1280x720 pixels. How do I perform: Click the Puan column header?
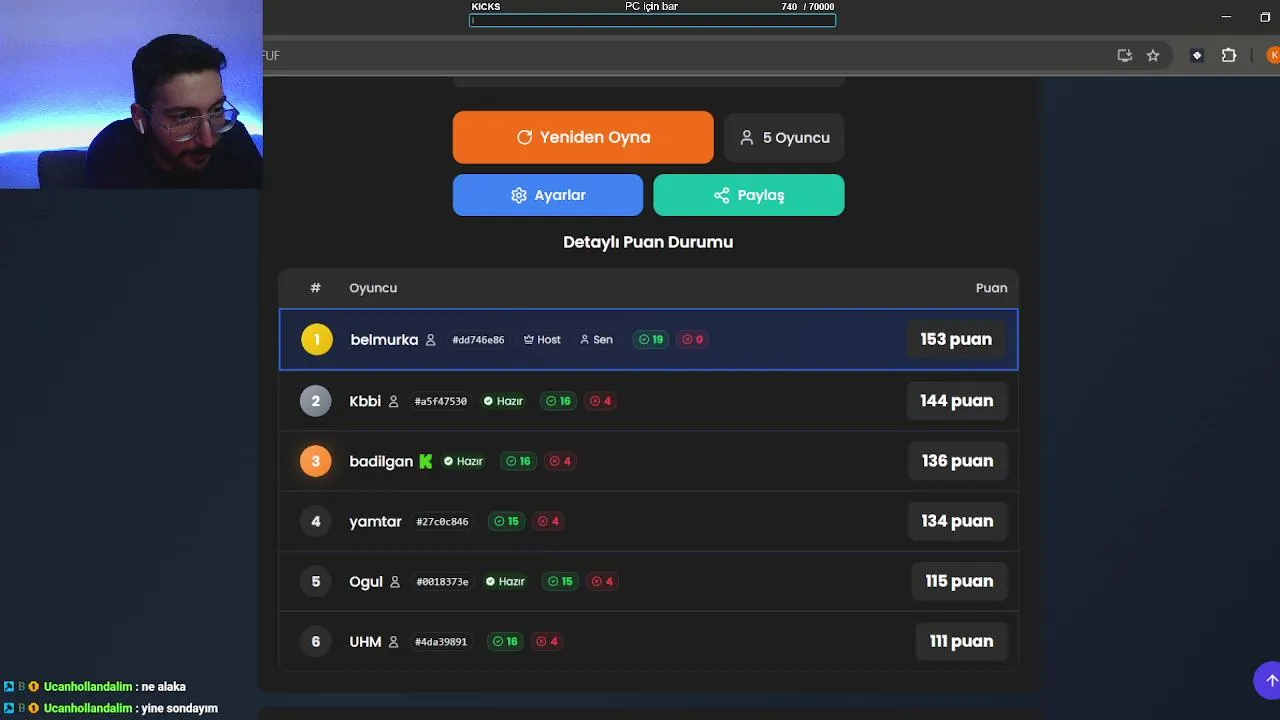click(x=992, y=288)
